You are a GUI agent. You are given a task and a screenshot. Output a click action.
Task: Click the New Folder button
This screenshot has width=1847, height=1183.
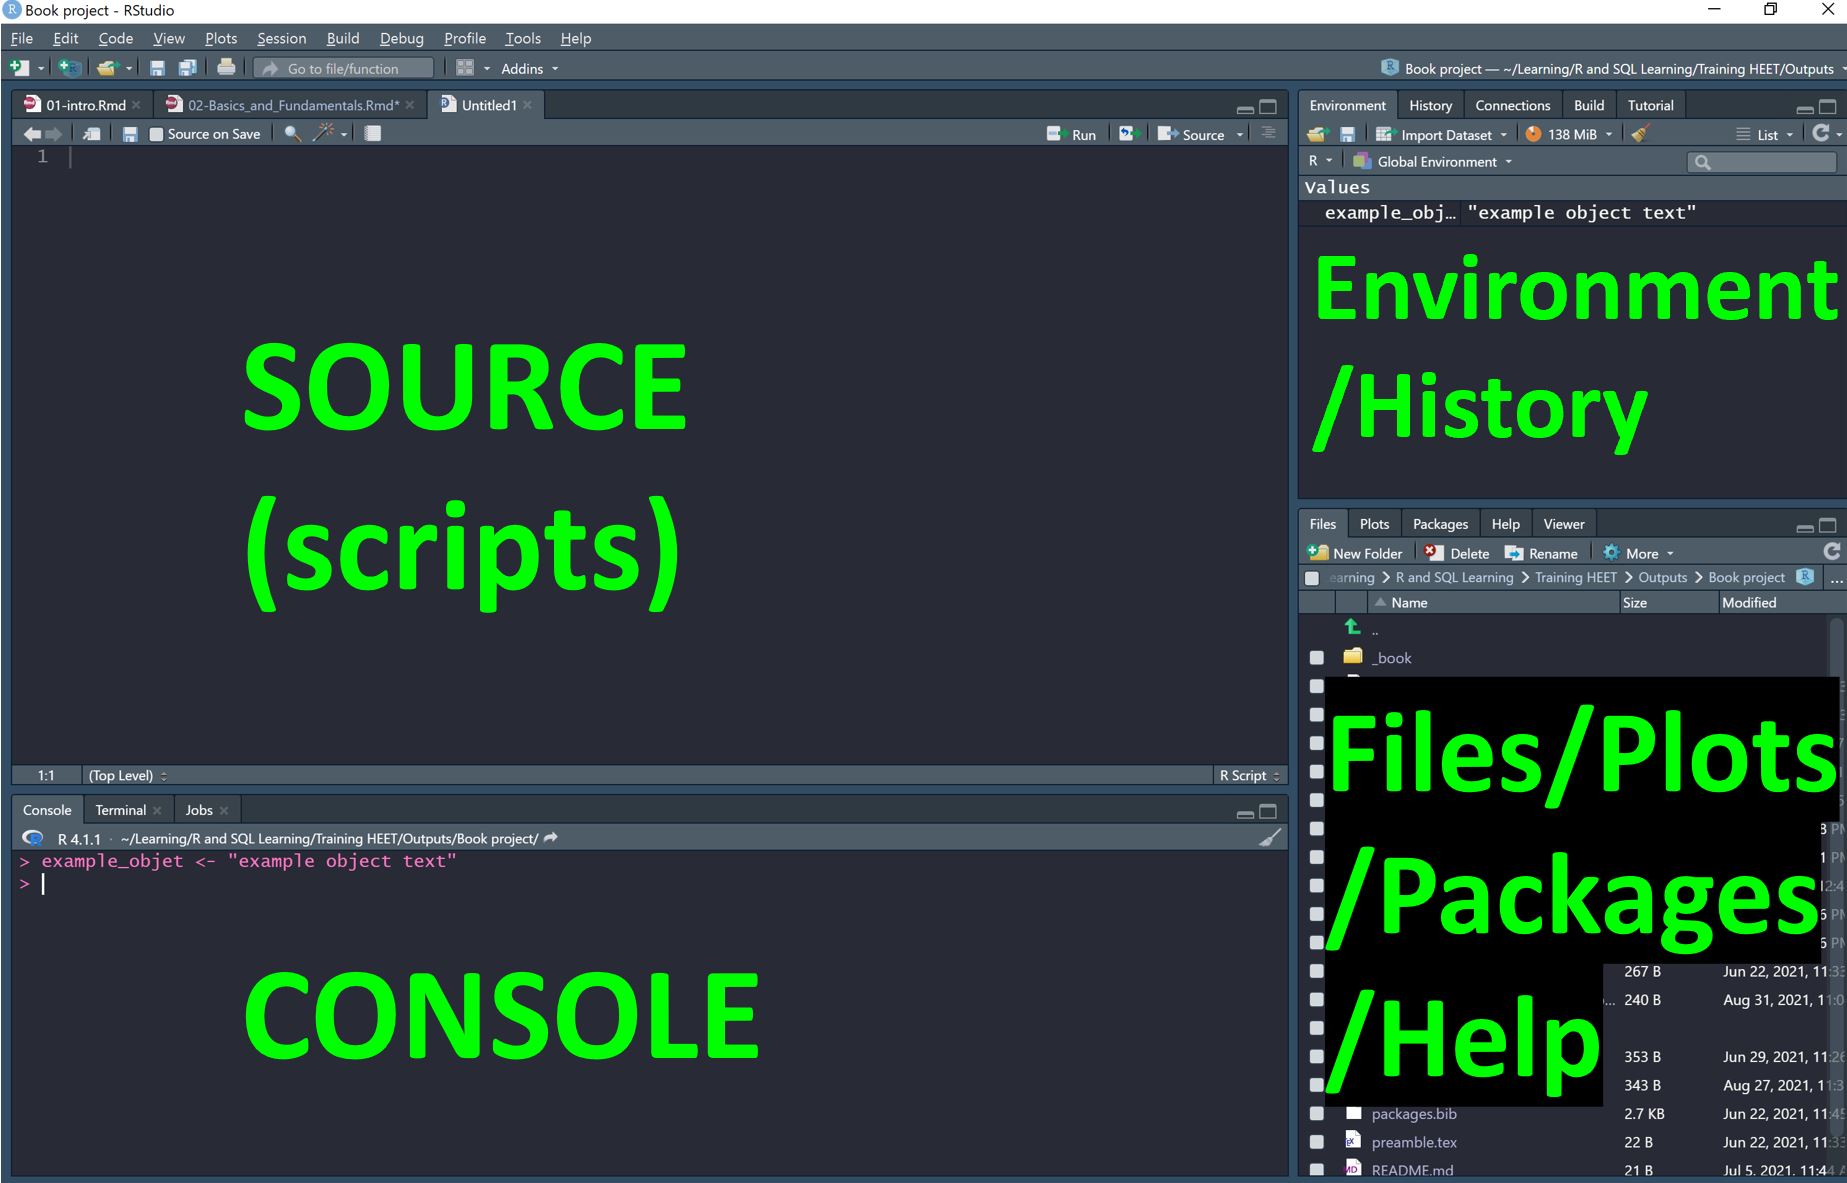[1354, 553]
